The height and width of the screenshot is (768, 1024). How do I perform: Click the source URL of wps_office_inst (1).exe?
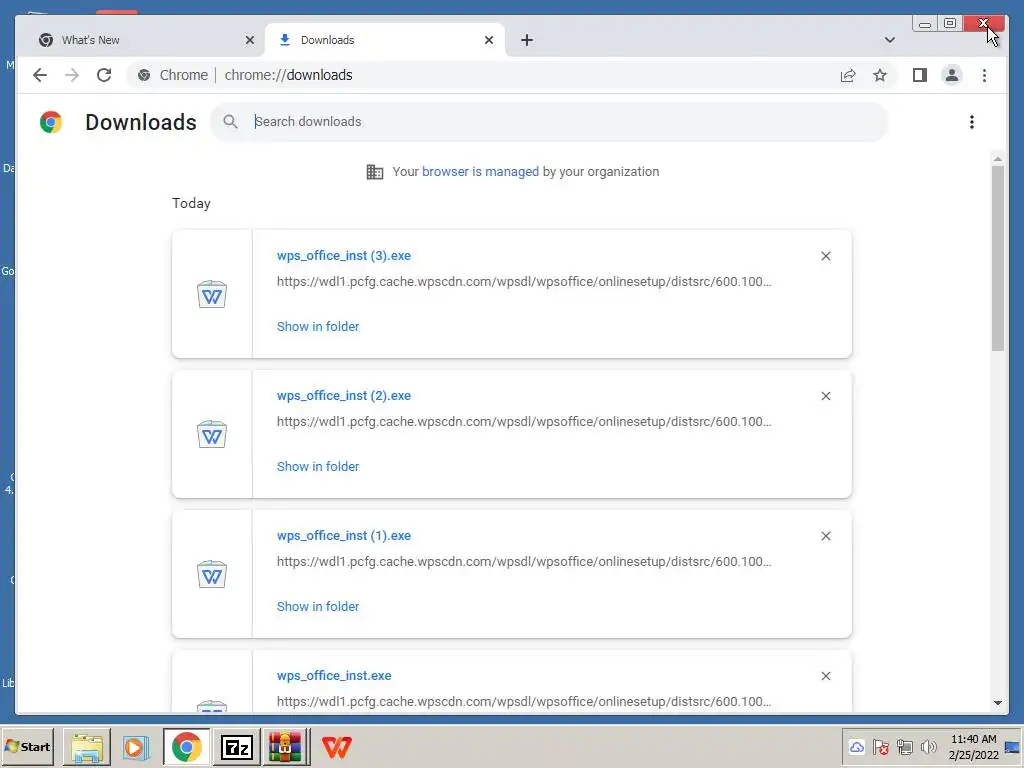[524, 562]
